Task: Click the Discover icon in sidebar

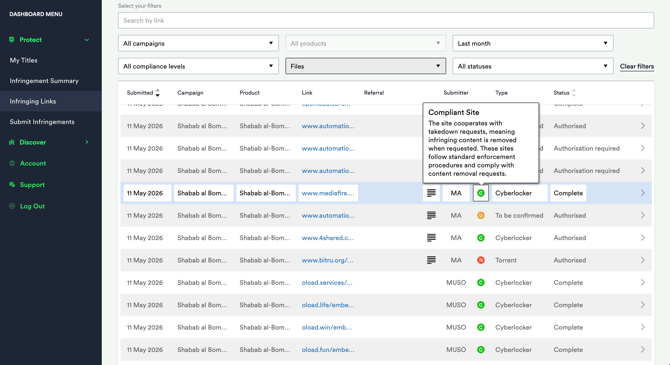Action: click(x=12, y=142)
